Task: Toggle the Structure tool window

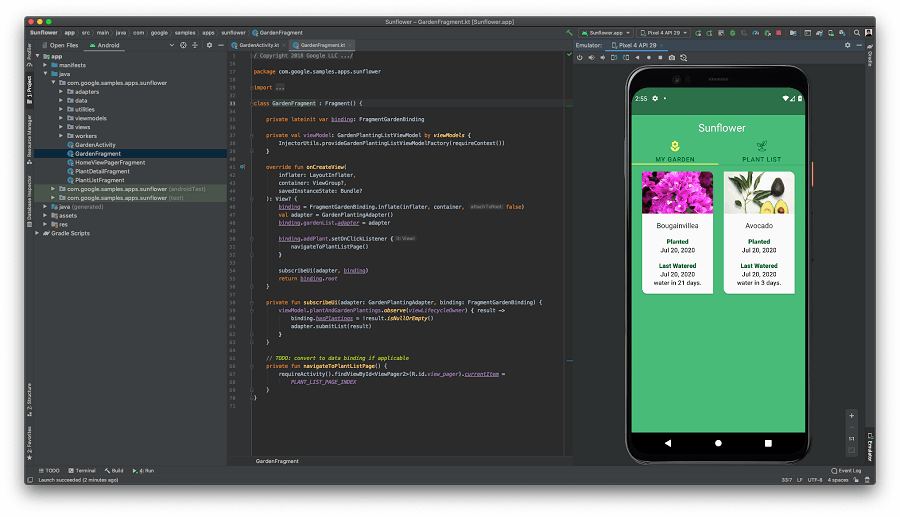Action: [29, 400]
